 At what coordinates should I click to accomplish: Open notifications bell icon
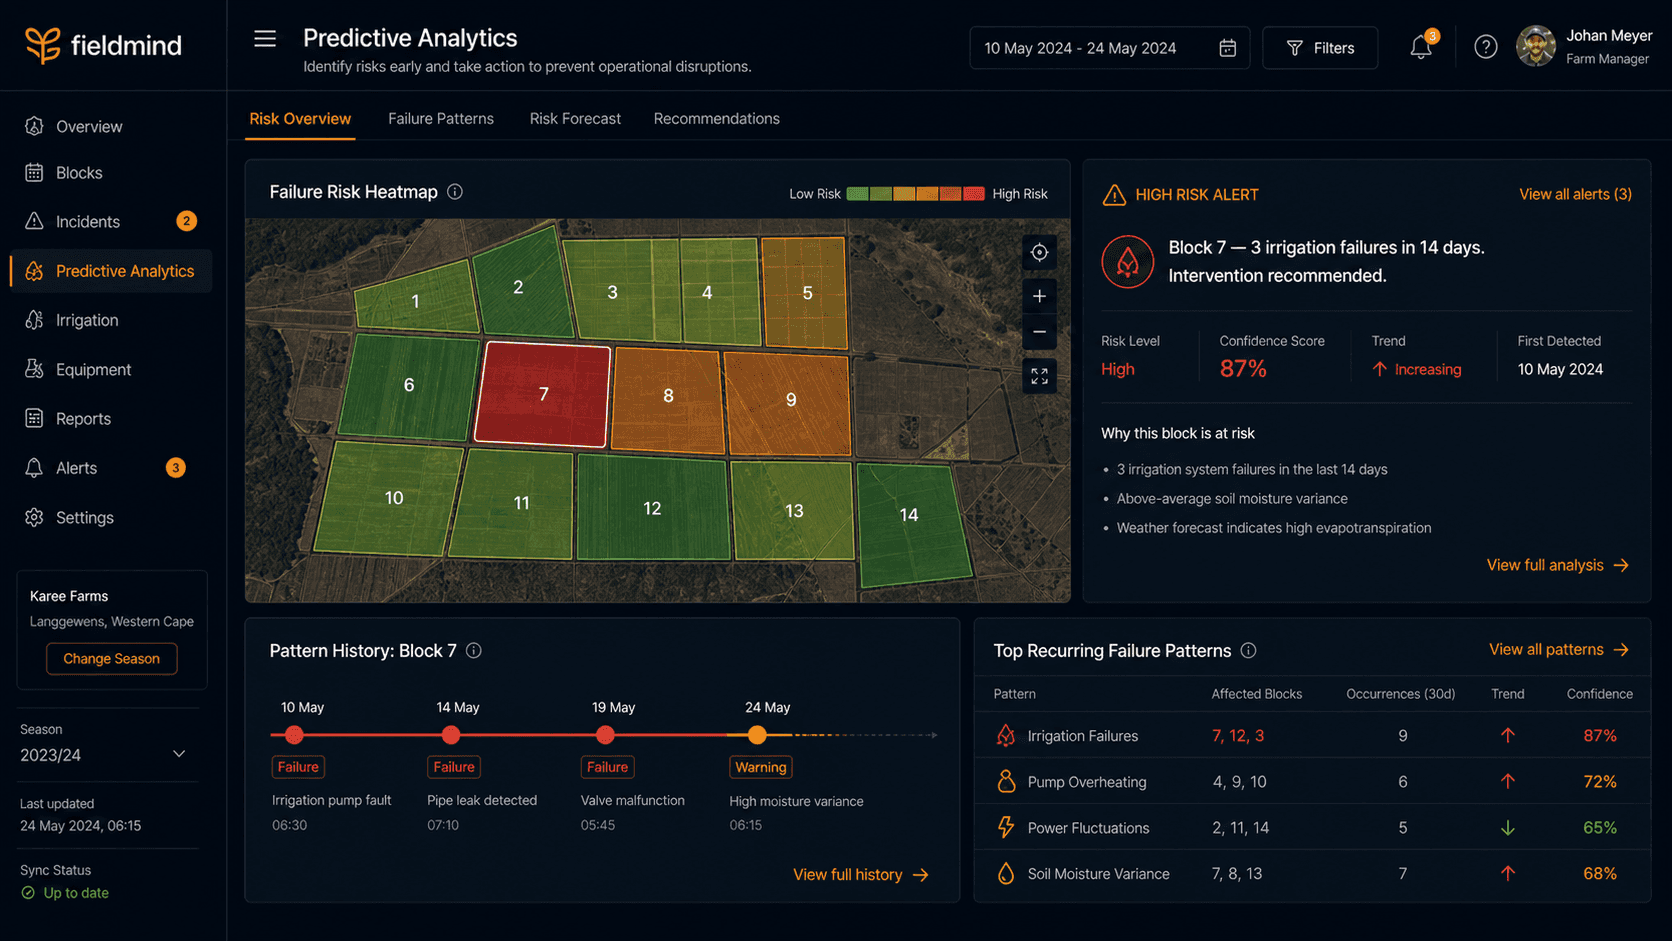(x=1421, y=47)
